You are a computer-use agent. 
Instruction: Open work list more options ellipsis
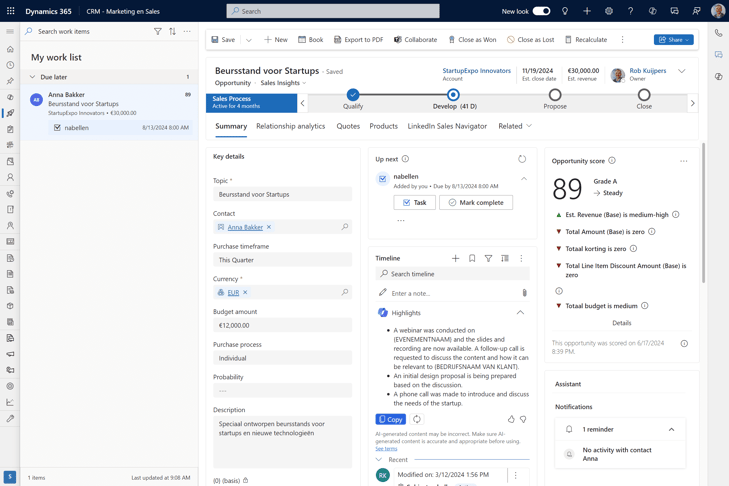click(187, 31)
